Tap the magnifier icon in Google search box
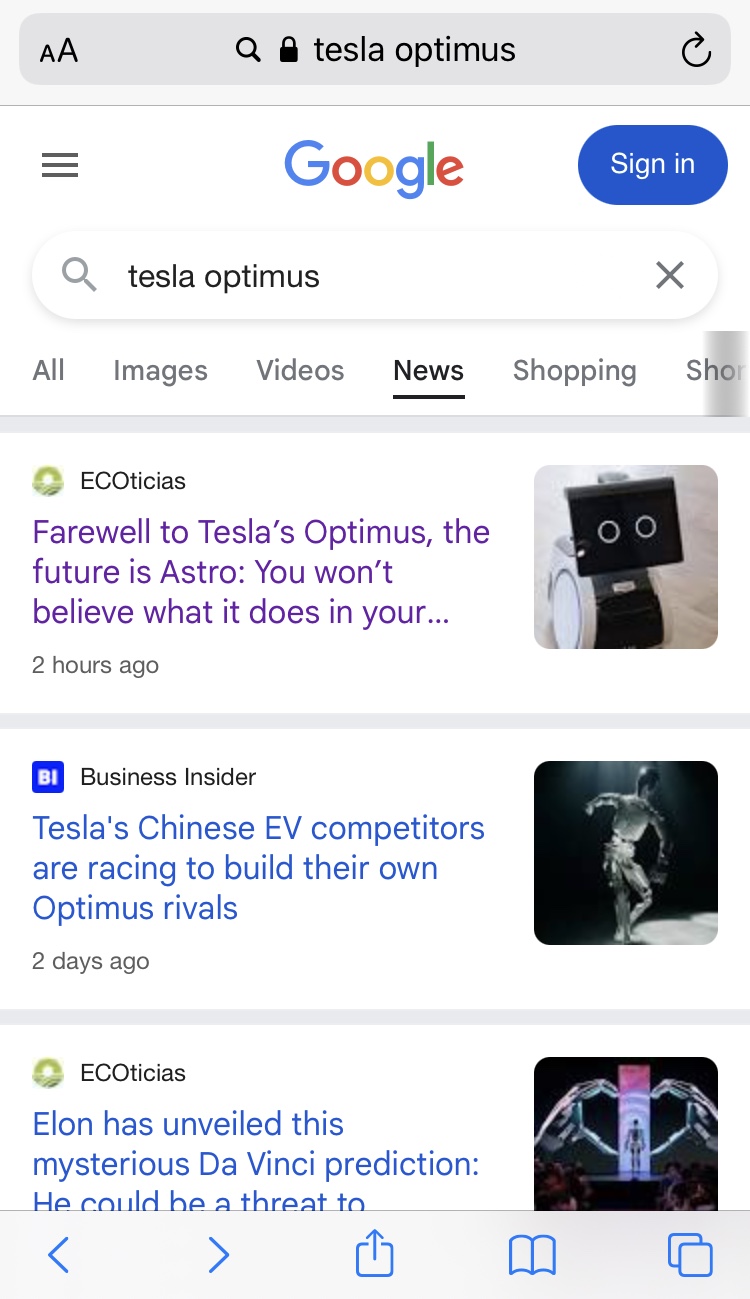The height and width of the screenshot is (1299, 750). (79, 274)
